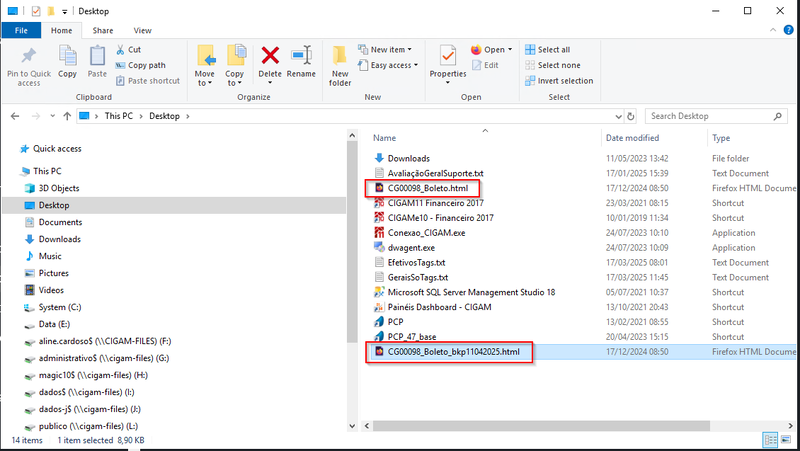800x451 pixels.
Task: Open Easy access dropdown
Action: coord(388,65)
